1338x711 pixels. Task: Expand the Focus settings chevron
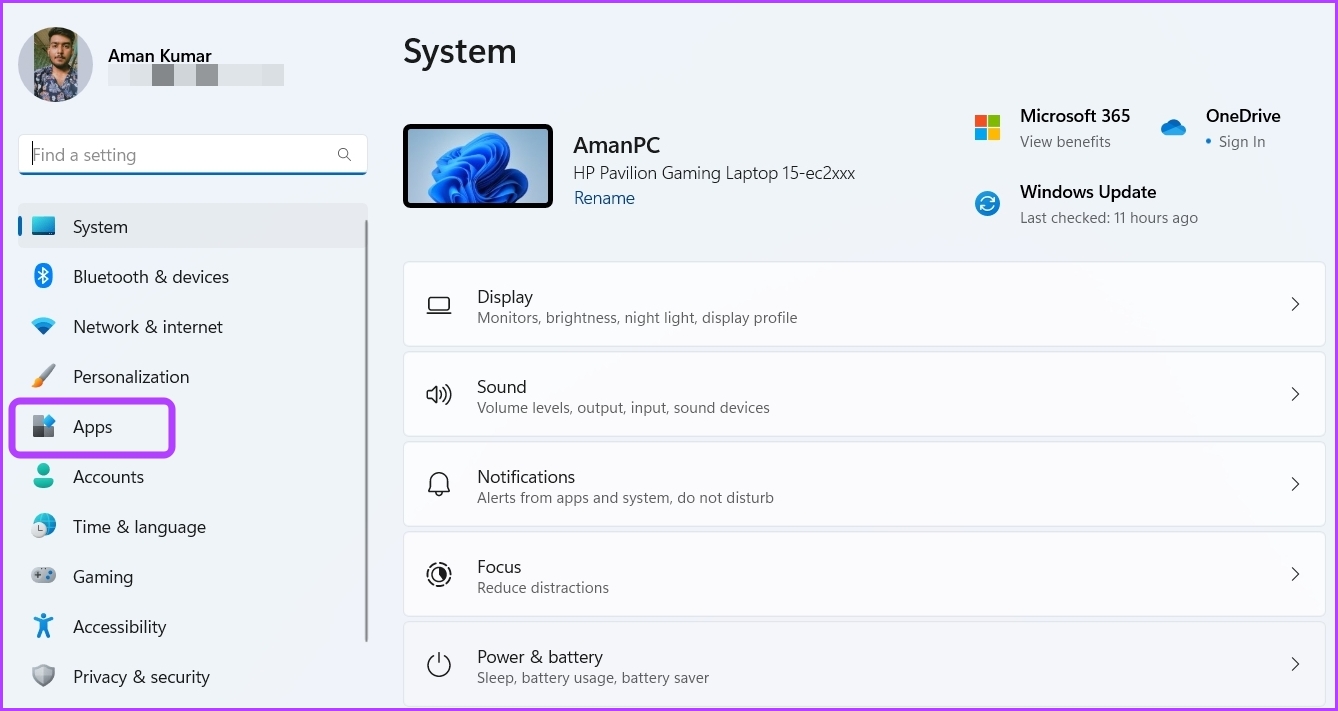[1295, 574]
